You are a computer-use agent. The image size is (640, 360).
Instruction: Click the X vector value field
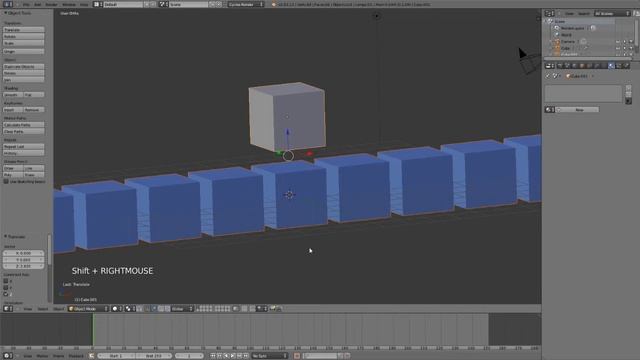point(24,253)
